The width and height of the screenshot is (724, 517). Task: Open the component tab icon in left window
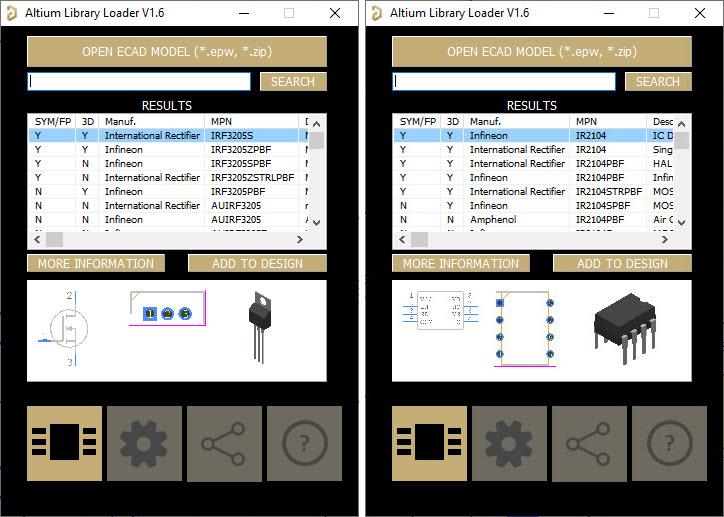(x=65, y=443)
